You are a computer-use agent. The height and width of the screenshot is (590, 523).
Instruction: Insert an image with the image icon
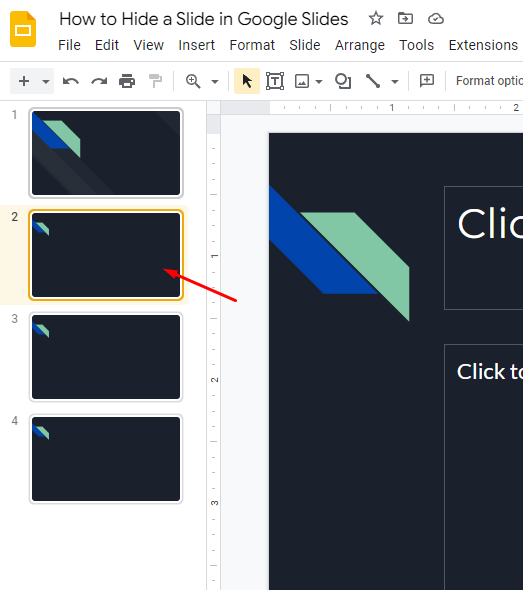pyautogui.click(x=302, y=81)
